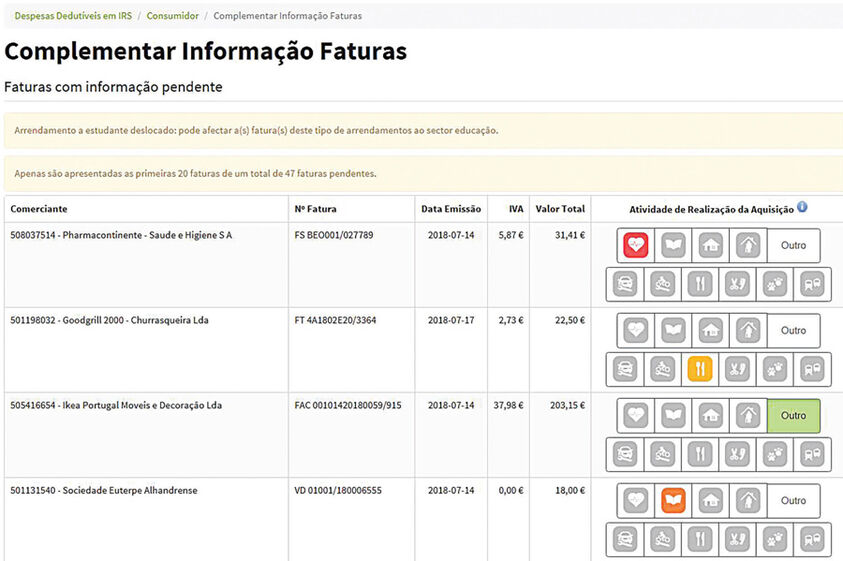Click the Data Emissão column header

coord(451,209)
